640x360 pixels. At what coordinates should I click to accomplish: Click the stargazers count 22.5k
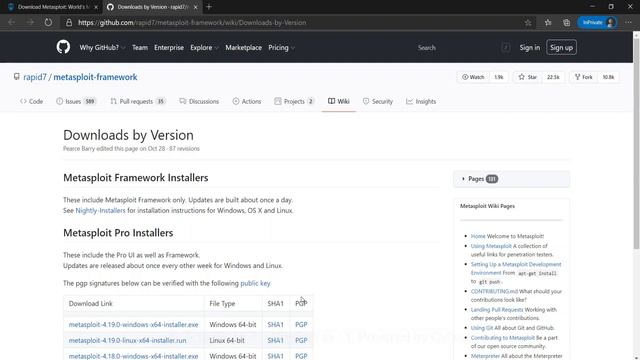coord(553,77)
